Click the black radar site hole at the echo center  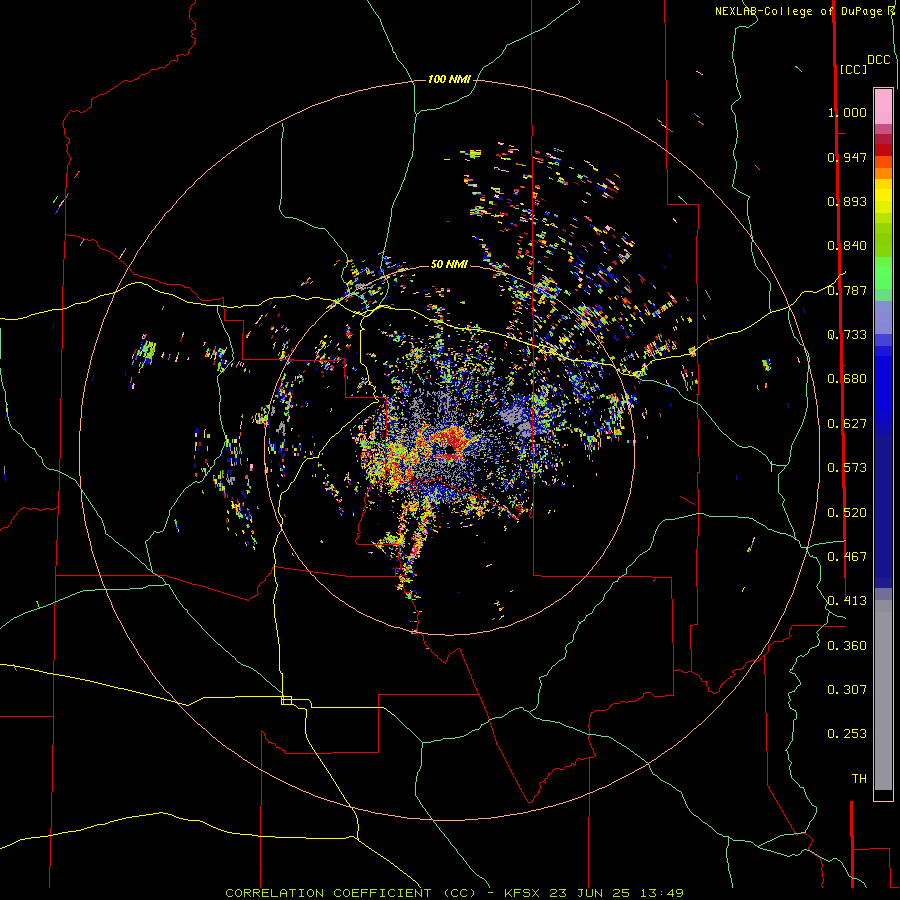click(449, 448)
